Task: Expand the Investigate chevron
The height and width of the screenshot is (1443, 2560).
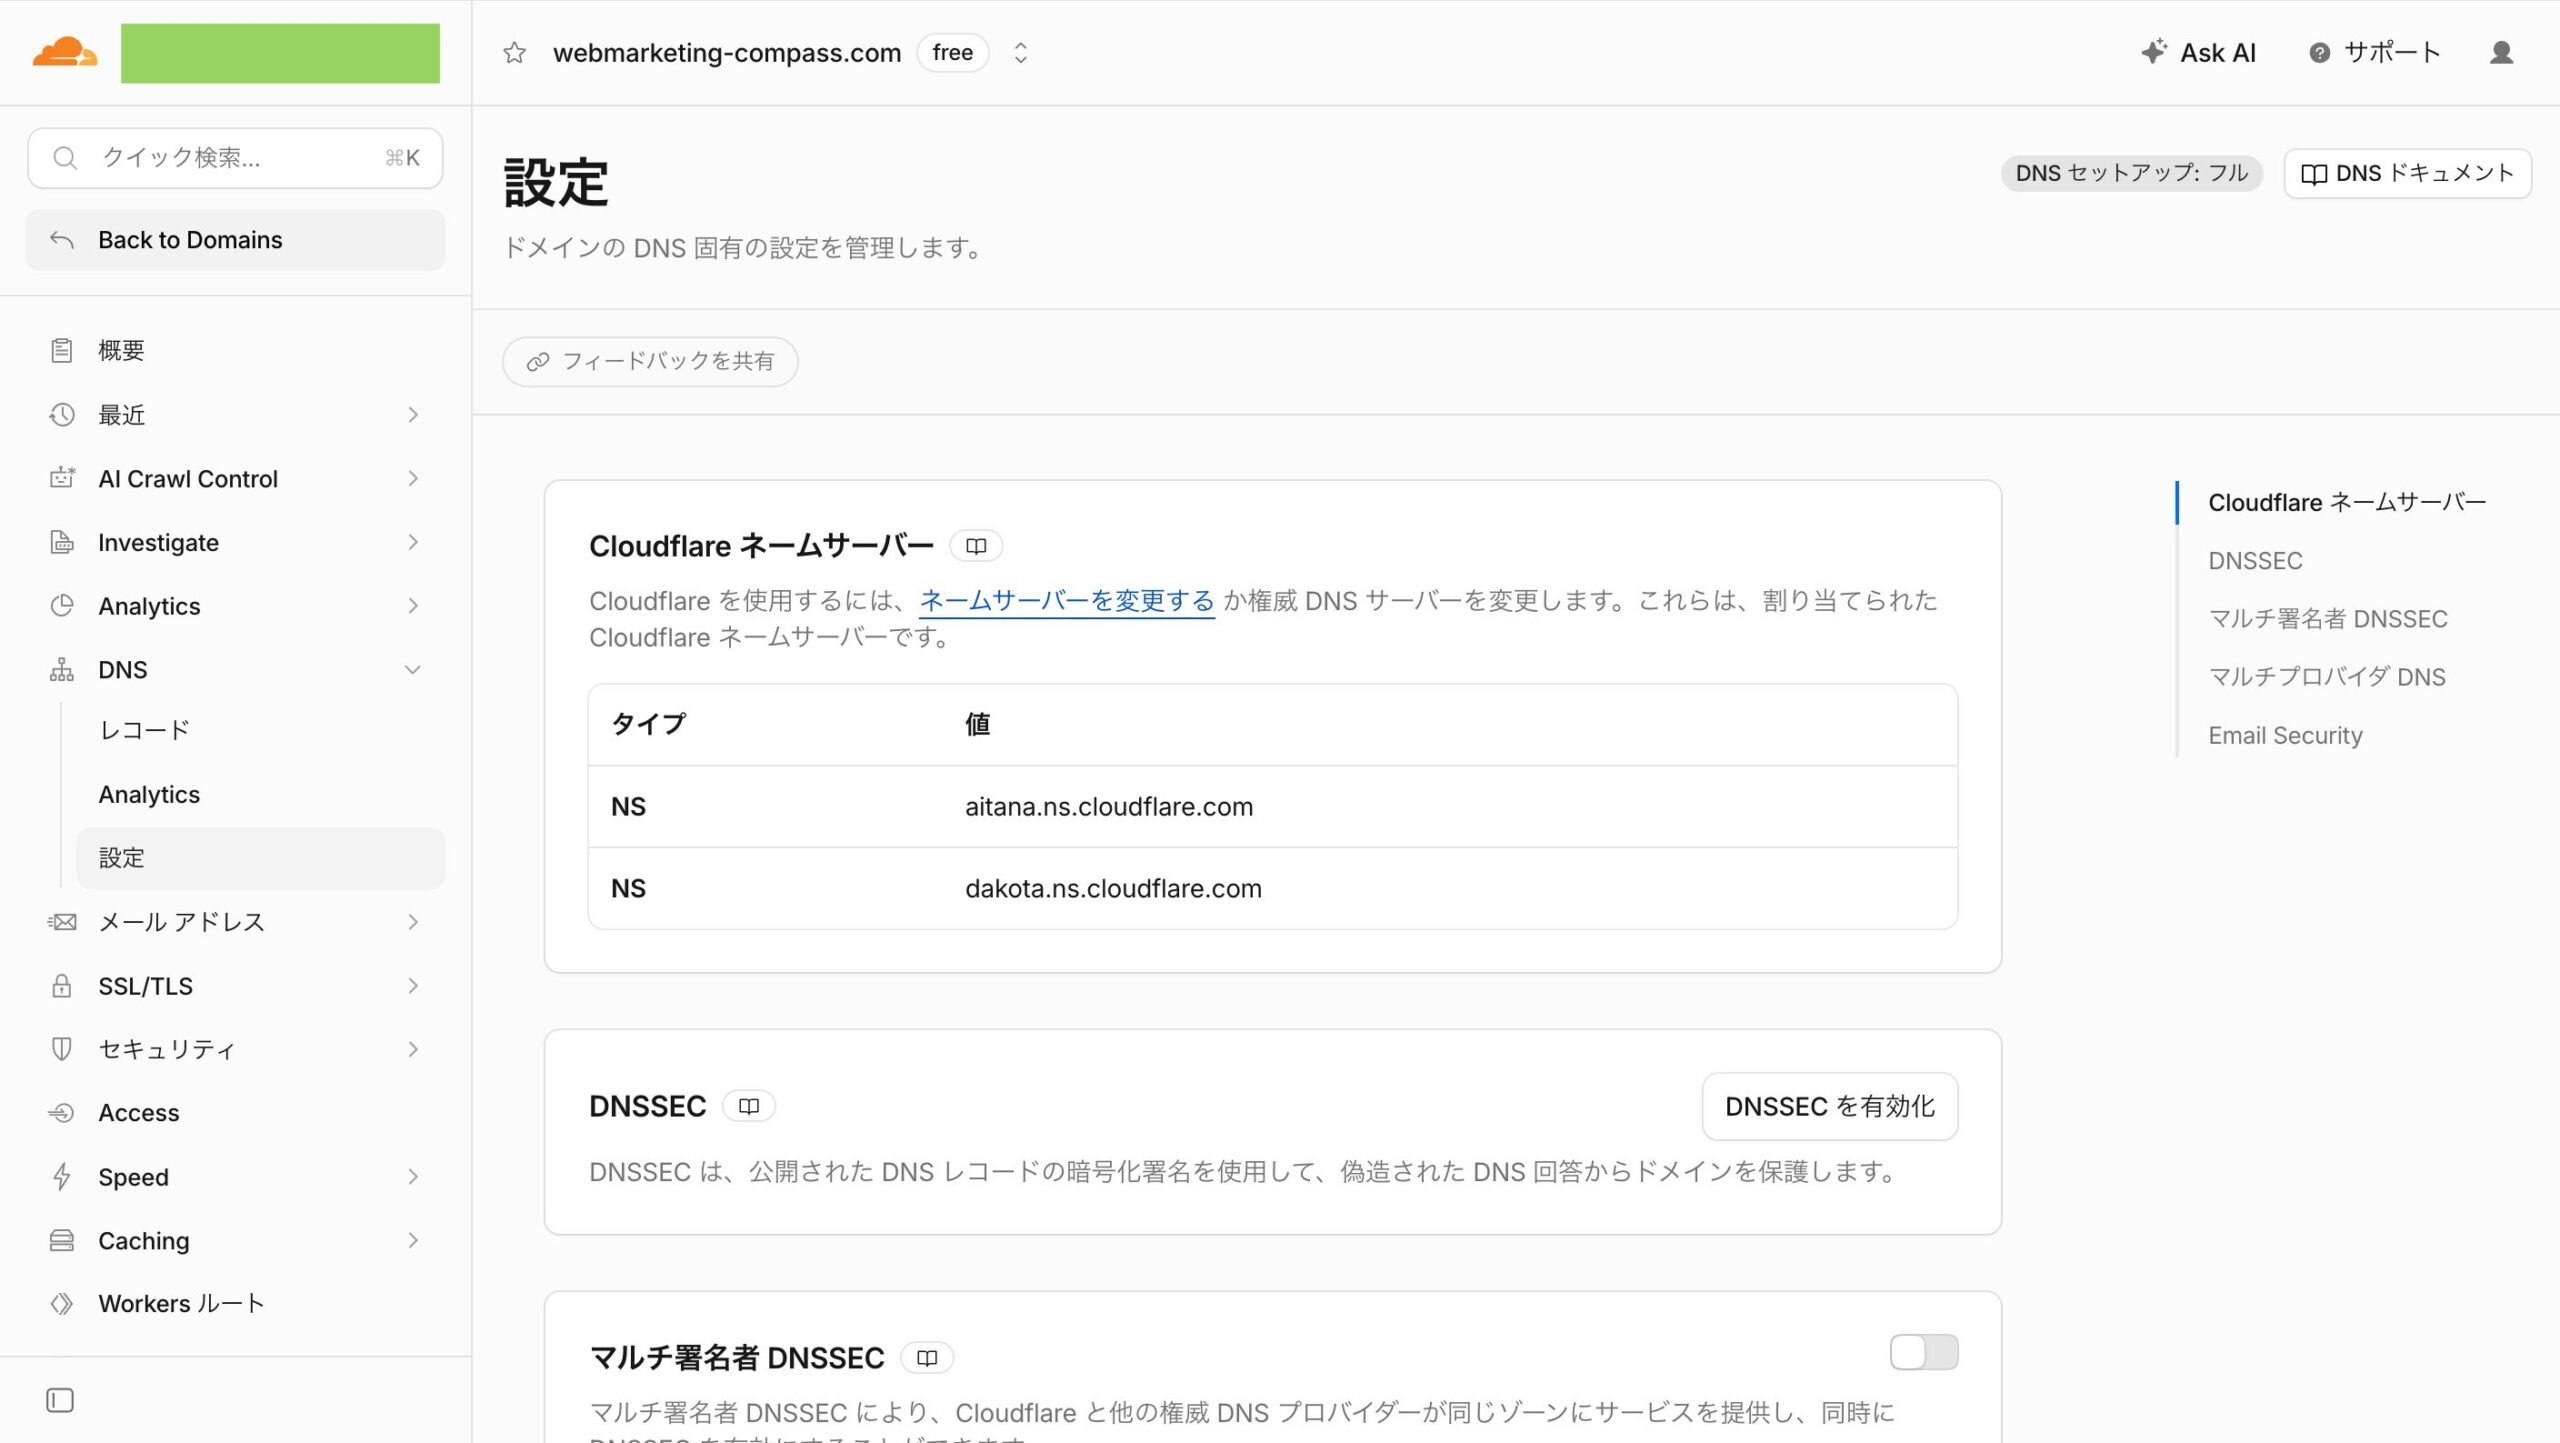Action: click(x=413, y=542)
